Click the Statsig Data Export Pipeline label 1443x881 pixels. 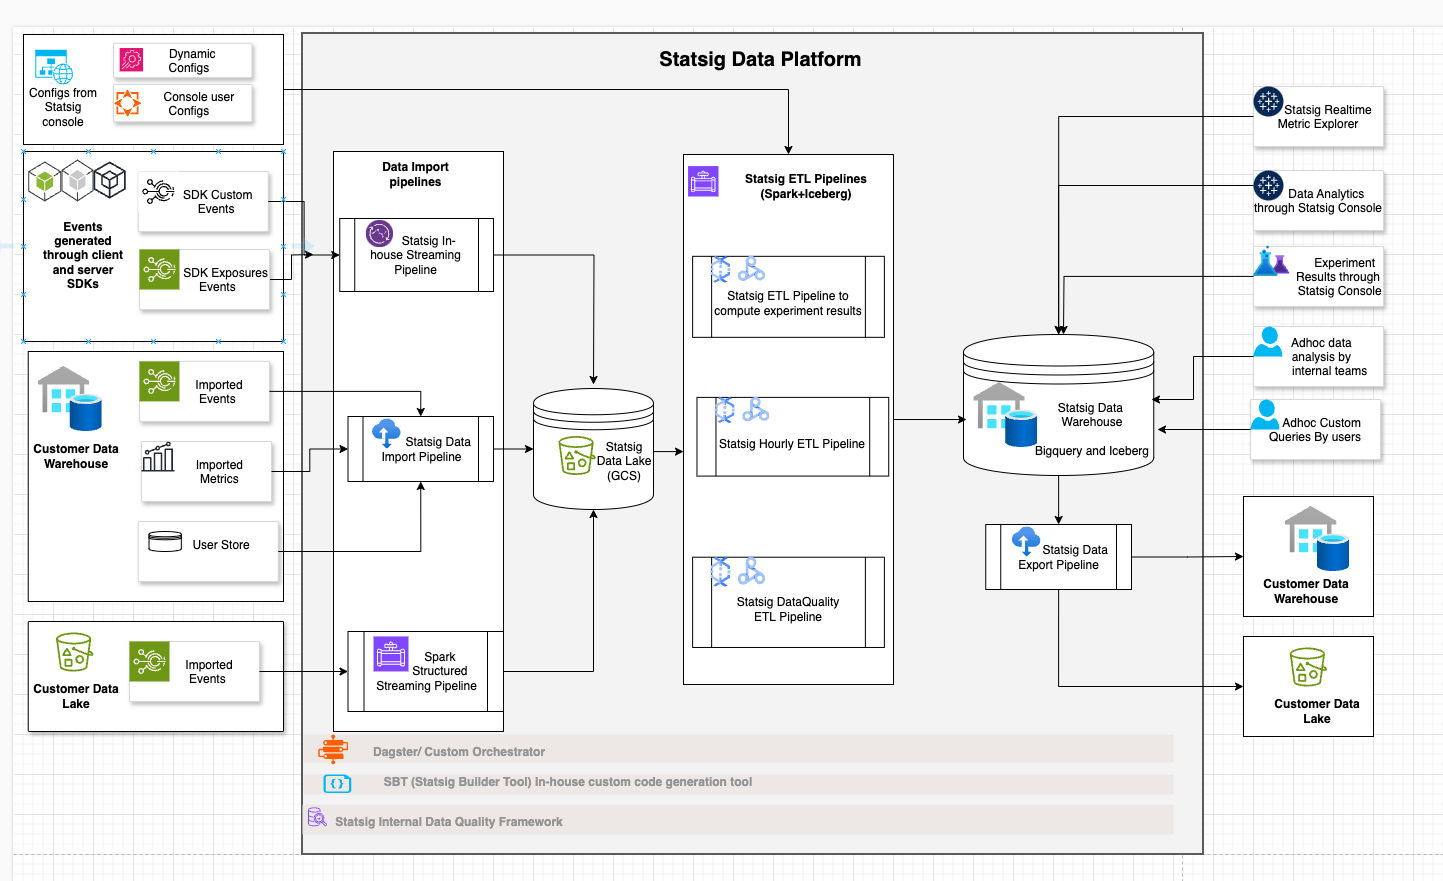(x=1063, y=557)
